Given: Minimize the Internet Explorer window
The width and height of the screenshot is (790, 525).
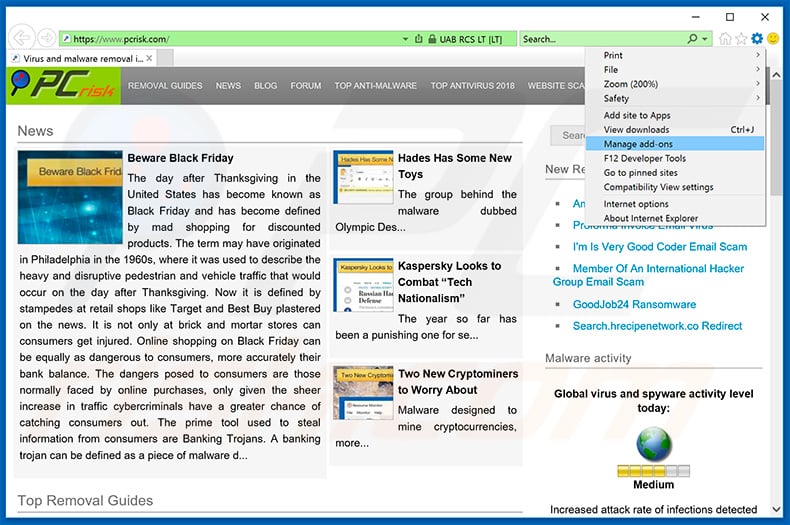Looking at the screenshot, I should [696, 17].
